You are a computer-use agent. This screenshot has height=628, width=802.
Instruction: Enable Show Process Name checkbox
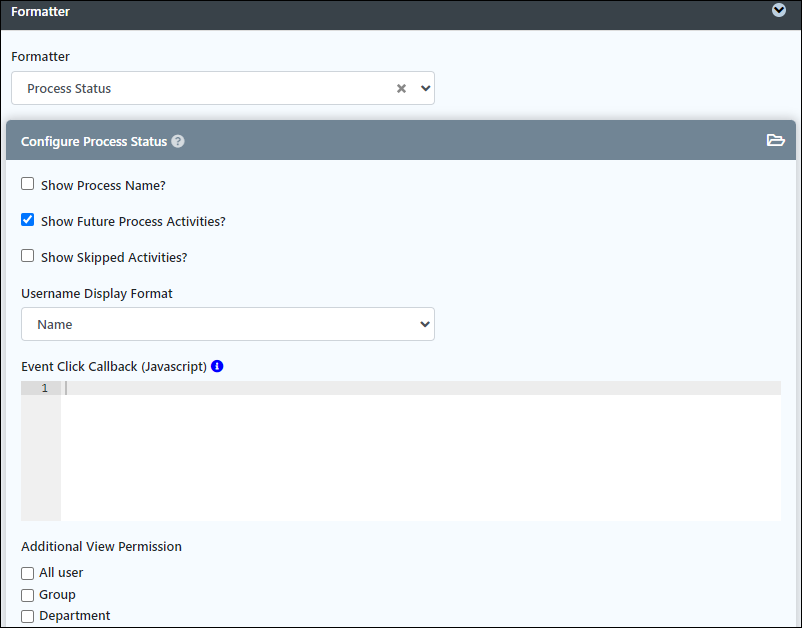28,184
